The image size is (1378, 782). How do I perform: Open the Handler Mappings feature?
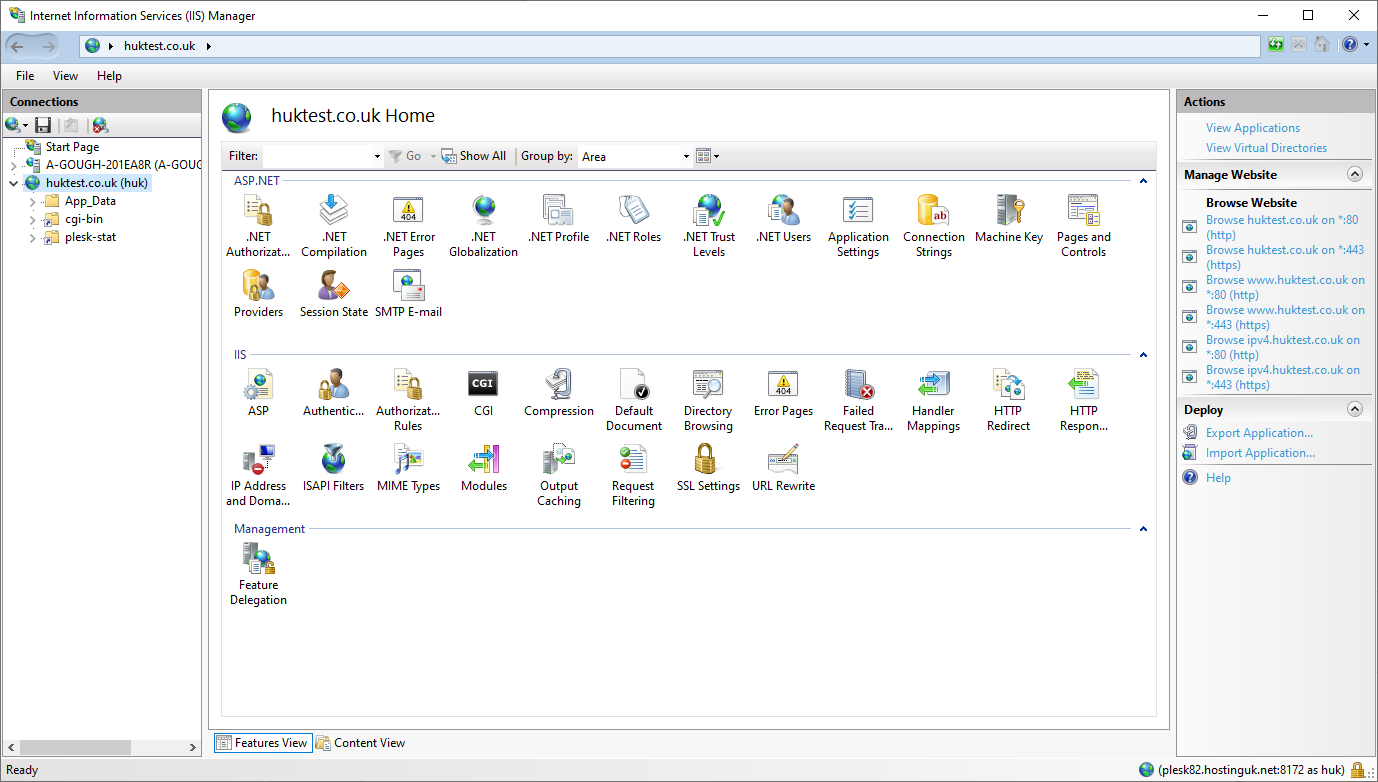point(934,400)
